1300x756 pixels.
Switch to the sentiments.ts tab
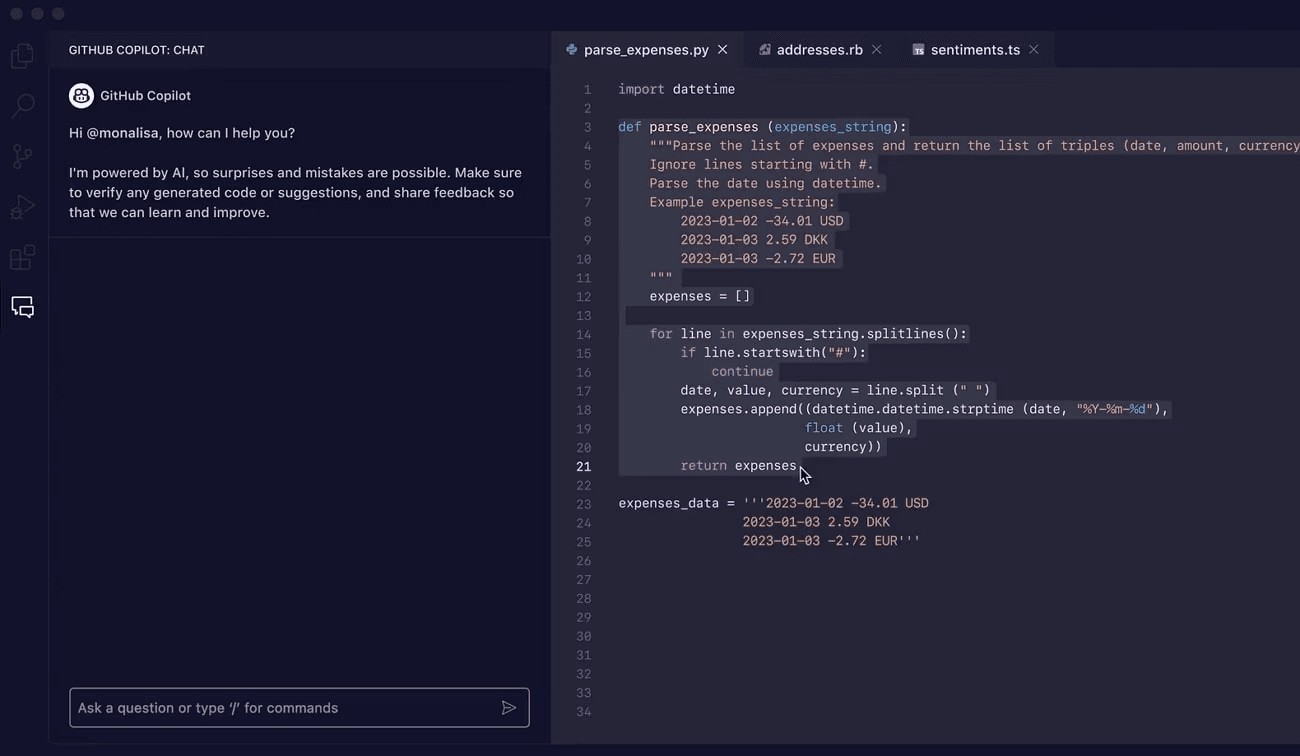click(x=975, y=50)
